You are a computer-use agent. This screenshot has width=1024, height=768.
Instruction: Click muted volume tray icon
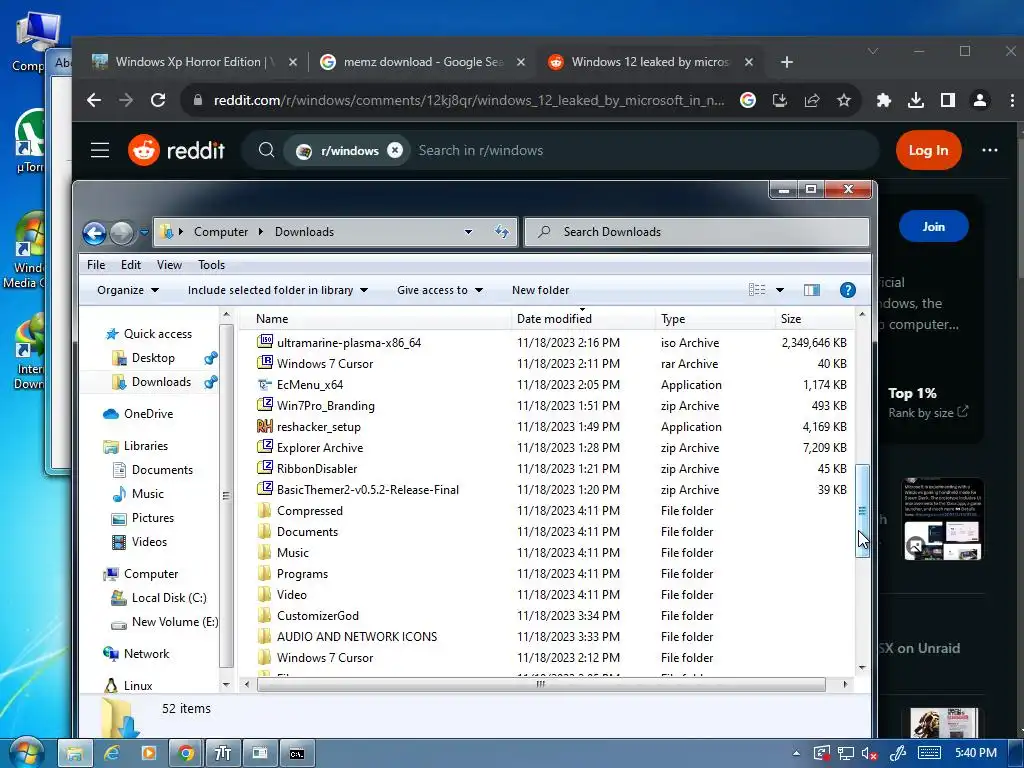(x=869, y=753)
